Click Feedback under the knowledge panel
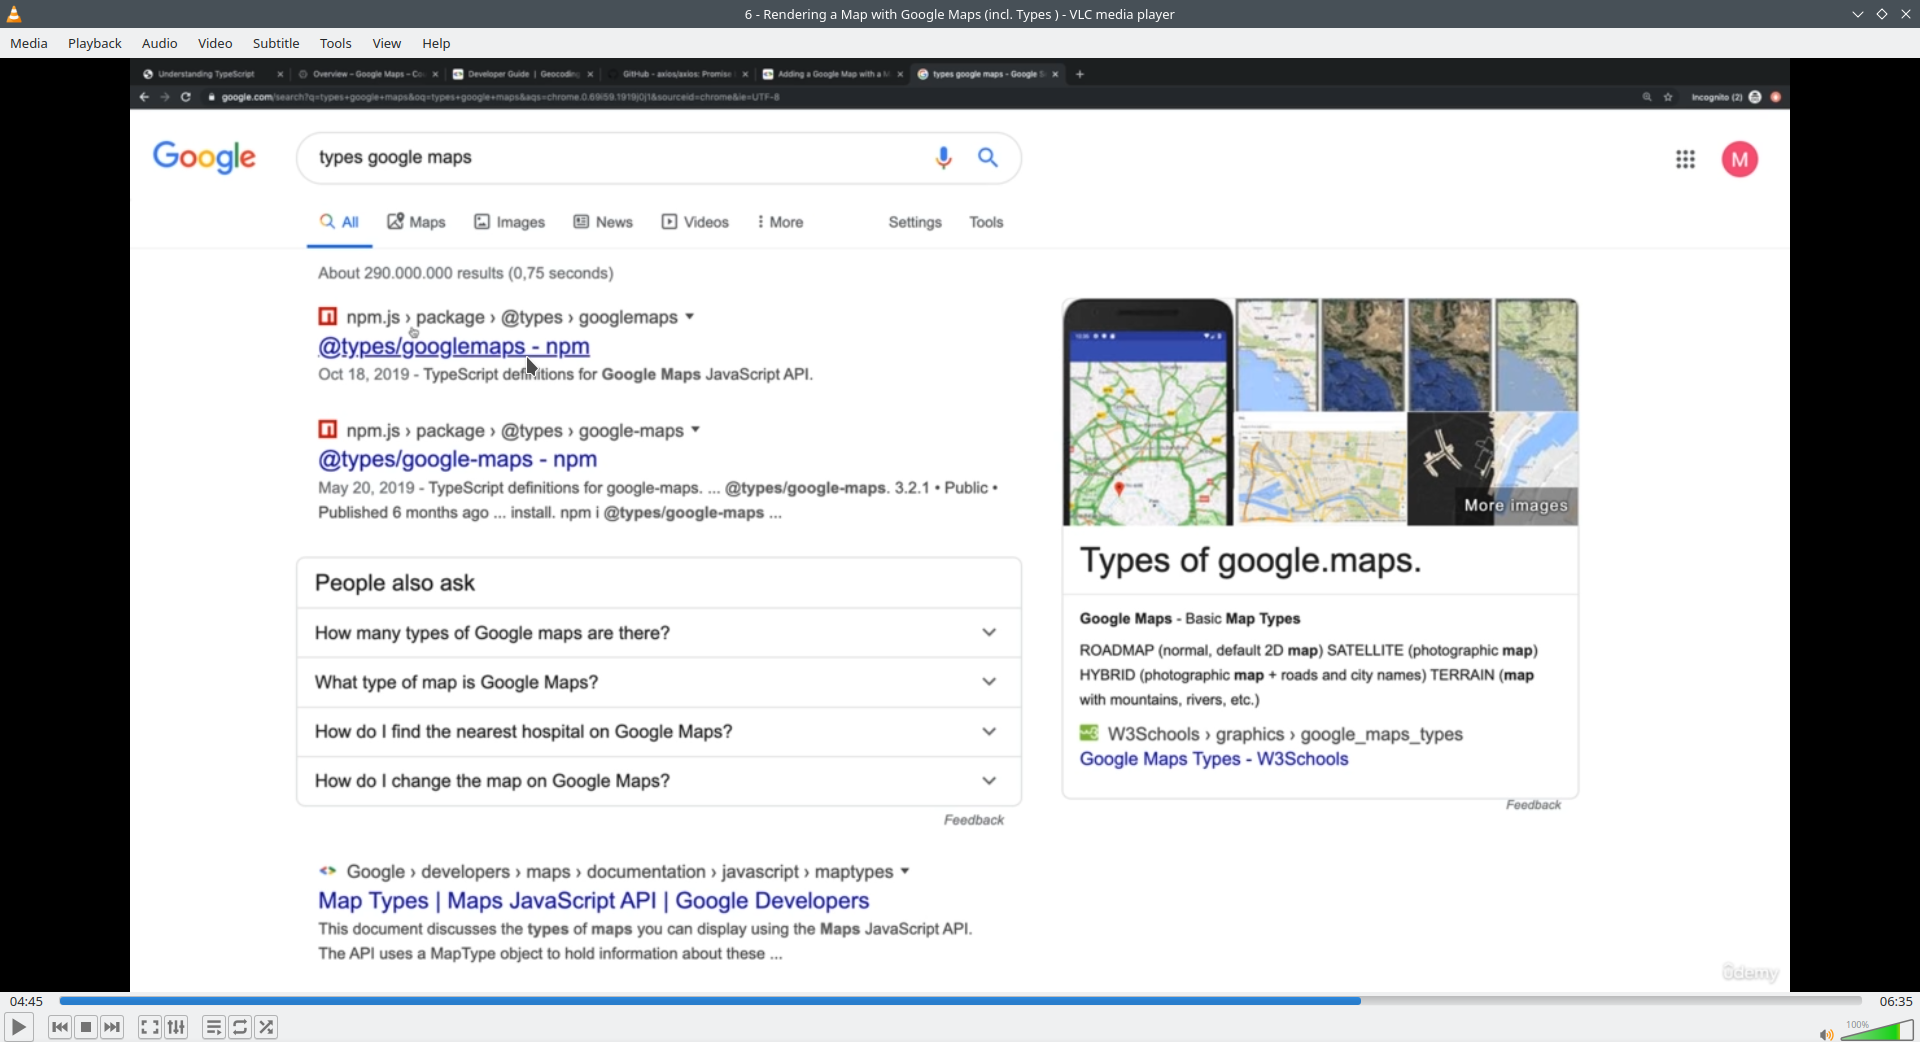This screenshot has width=1920, height=1042. [1533, 805]
